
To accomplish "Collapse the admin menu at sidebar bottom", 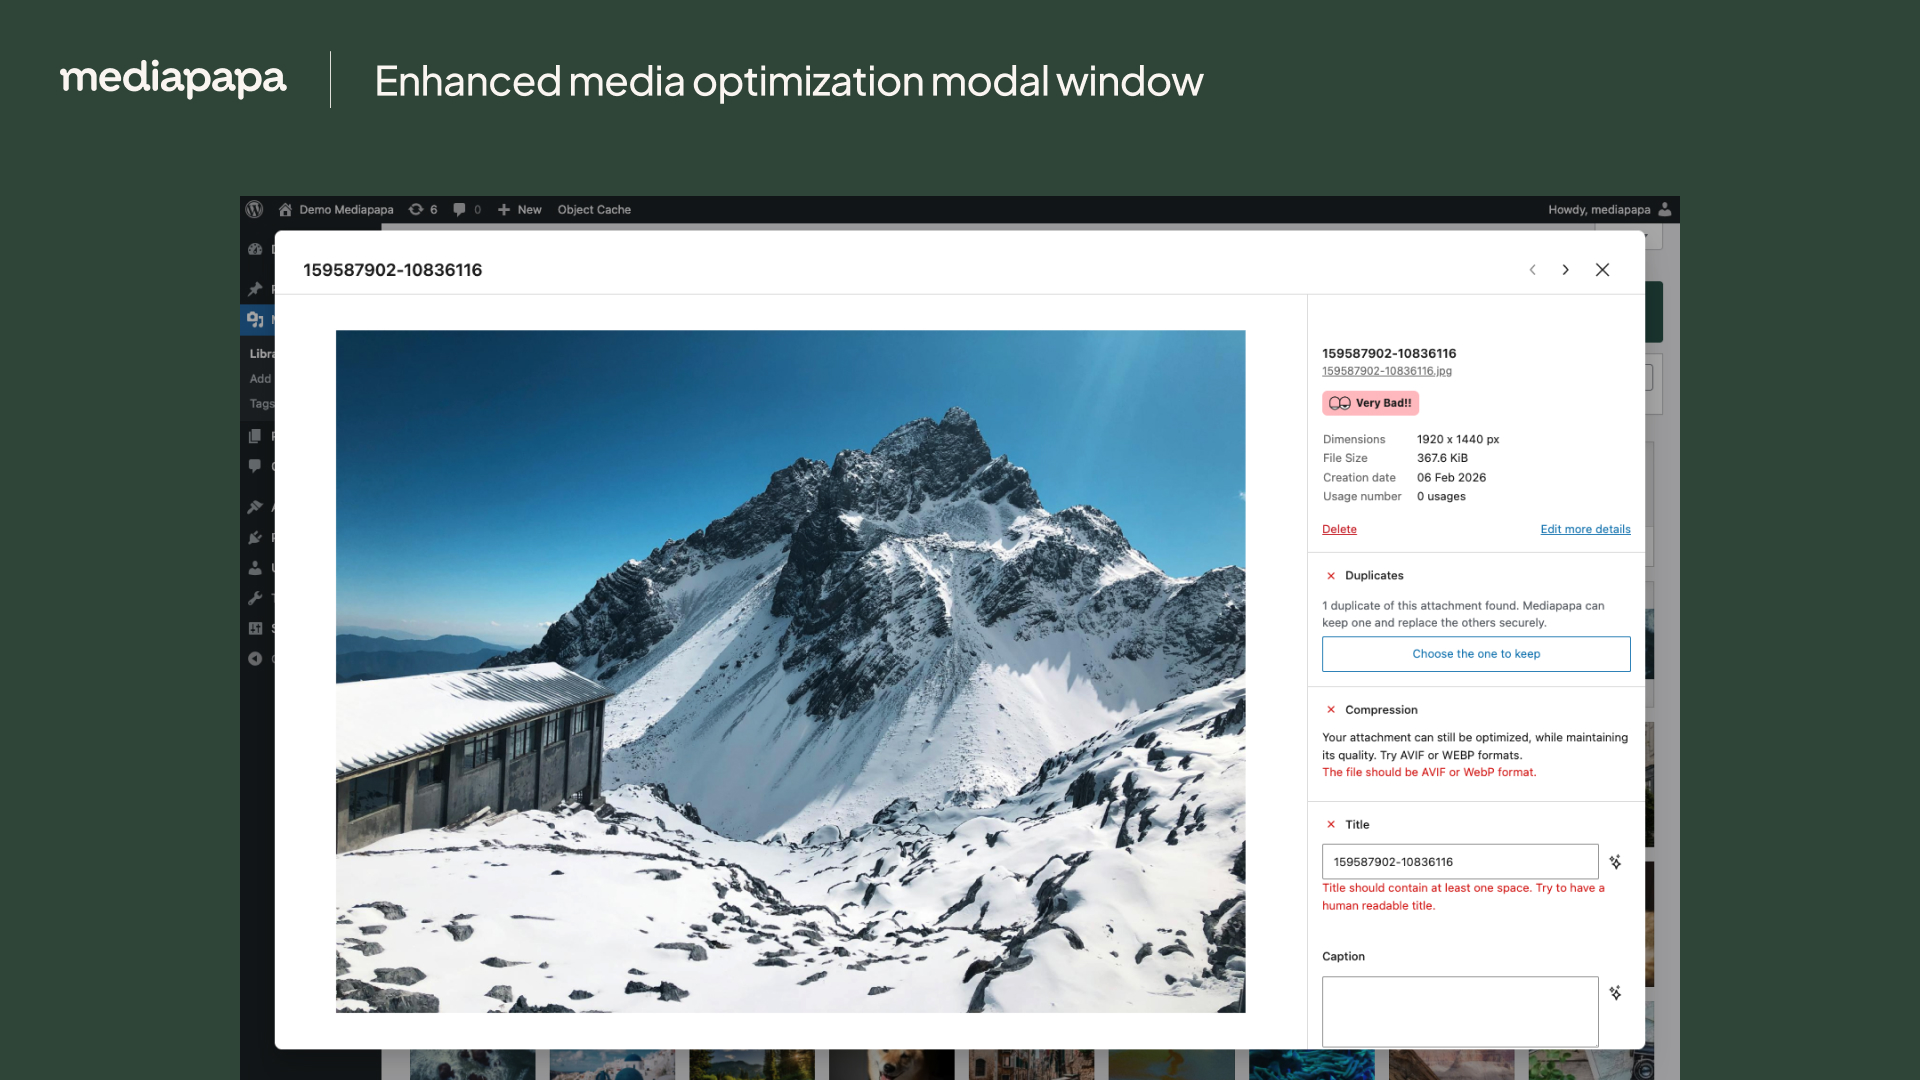I will pyautogui.click(x=256, y=658).
